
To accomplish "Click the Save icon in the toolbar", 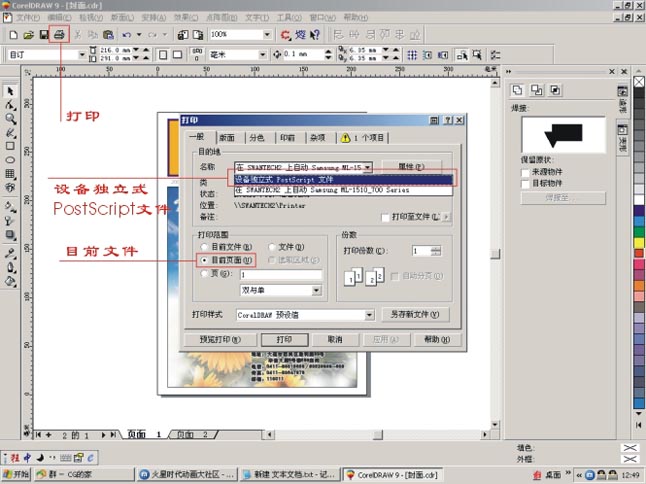I will tap(44, 34).
